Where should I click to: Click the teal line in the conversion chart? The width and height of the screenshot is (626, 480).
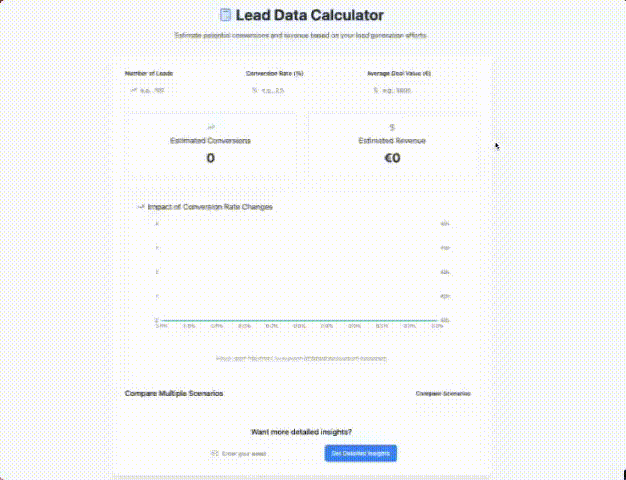click(300, 321)
